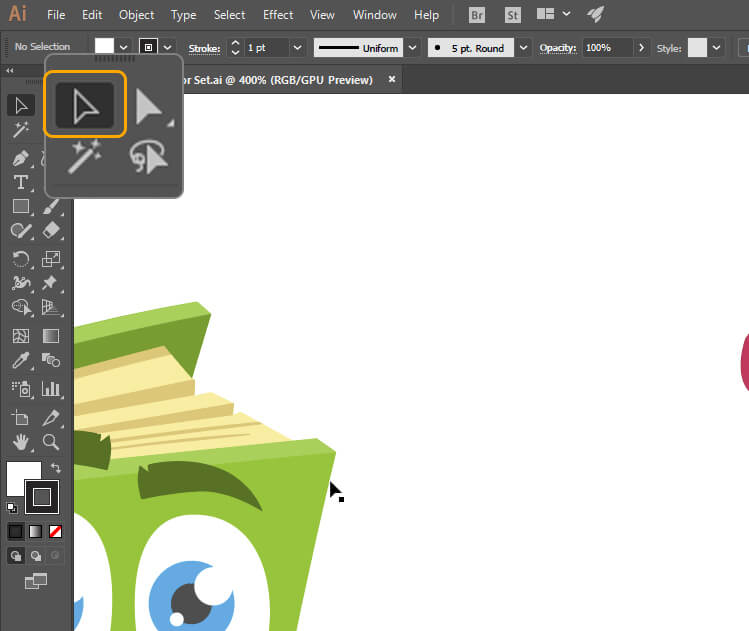749x631 pixels.
Task: Click the stroke weight stepper arrows
Action: [235, 48]
